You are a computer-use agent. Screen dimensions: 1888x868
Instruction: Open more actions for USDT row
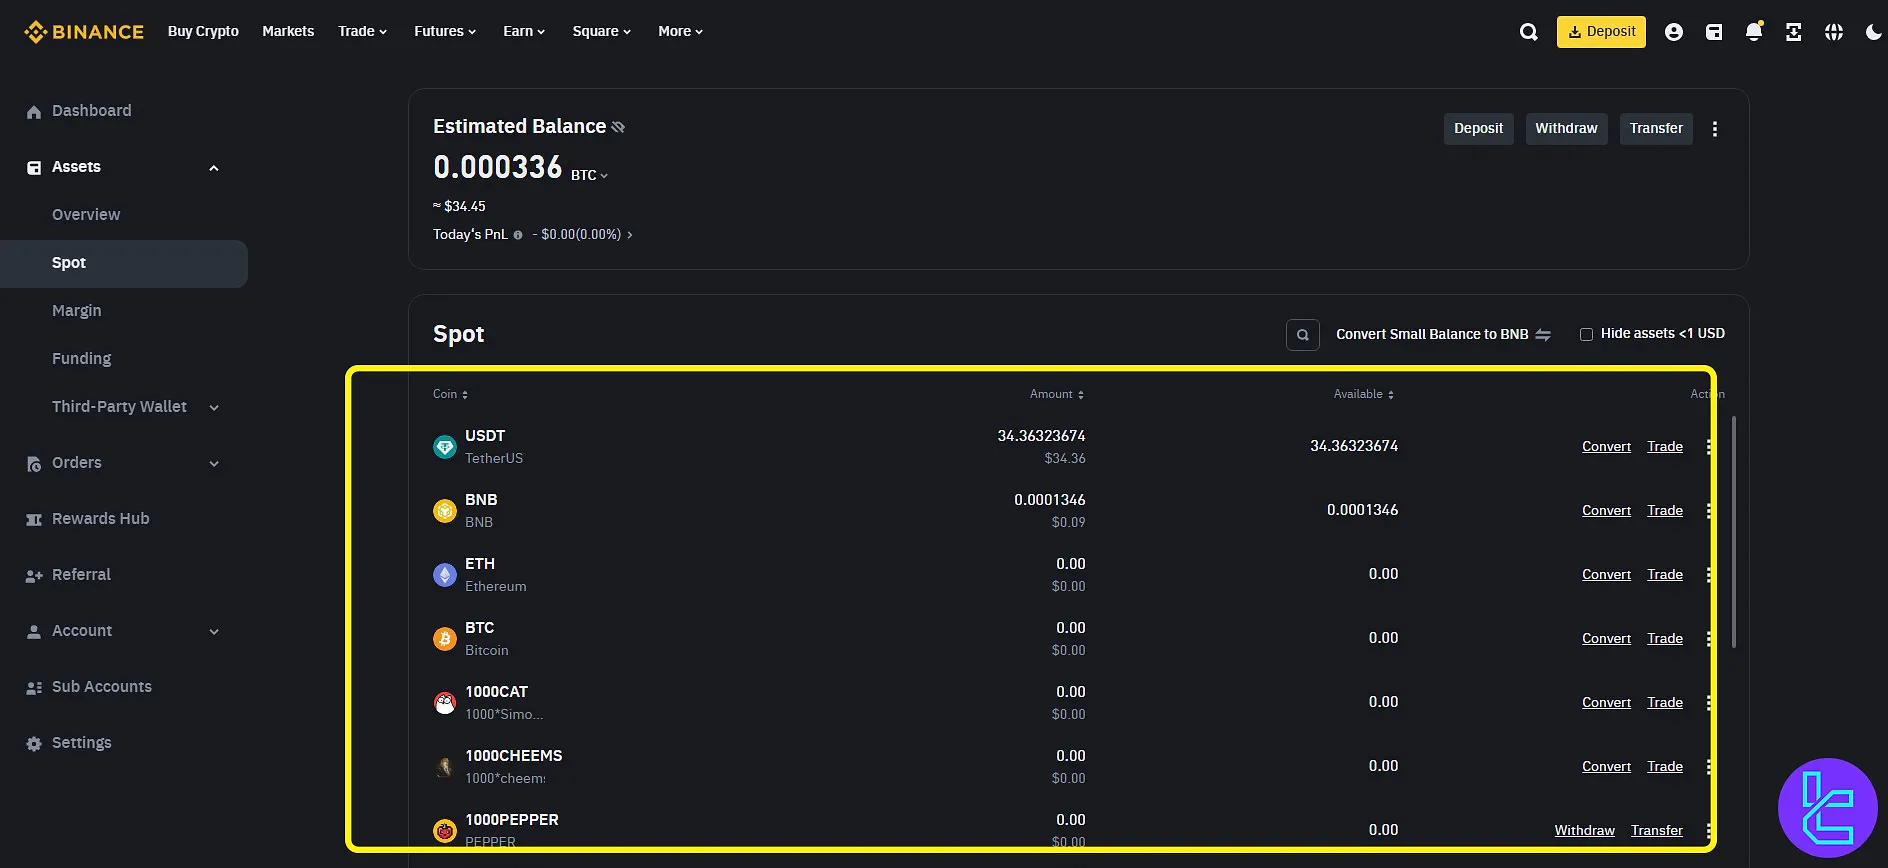coord(1708,447)
